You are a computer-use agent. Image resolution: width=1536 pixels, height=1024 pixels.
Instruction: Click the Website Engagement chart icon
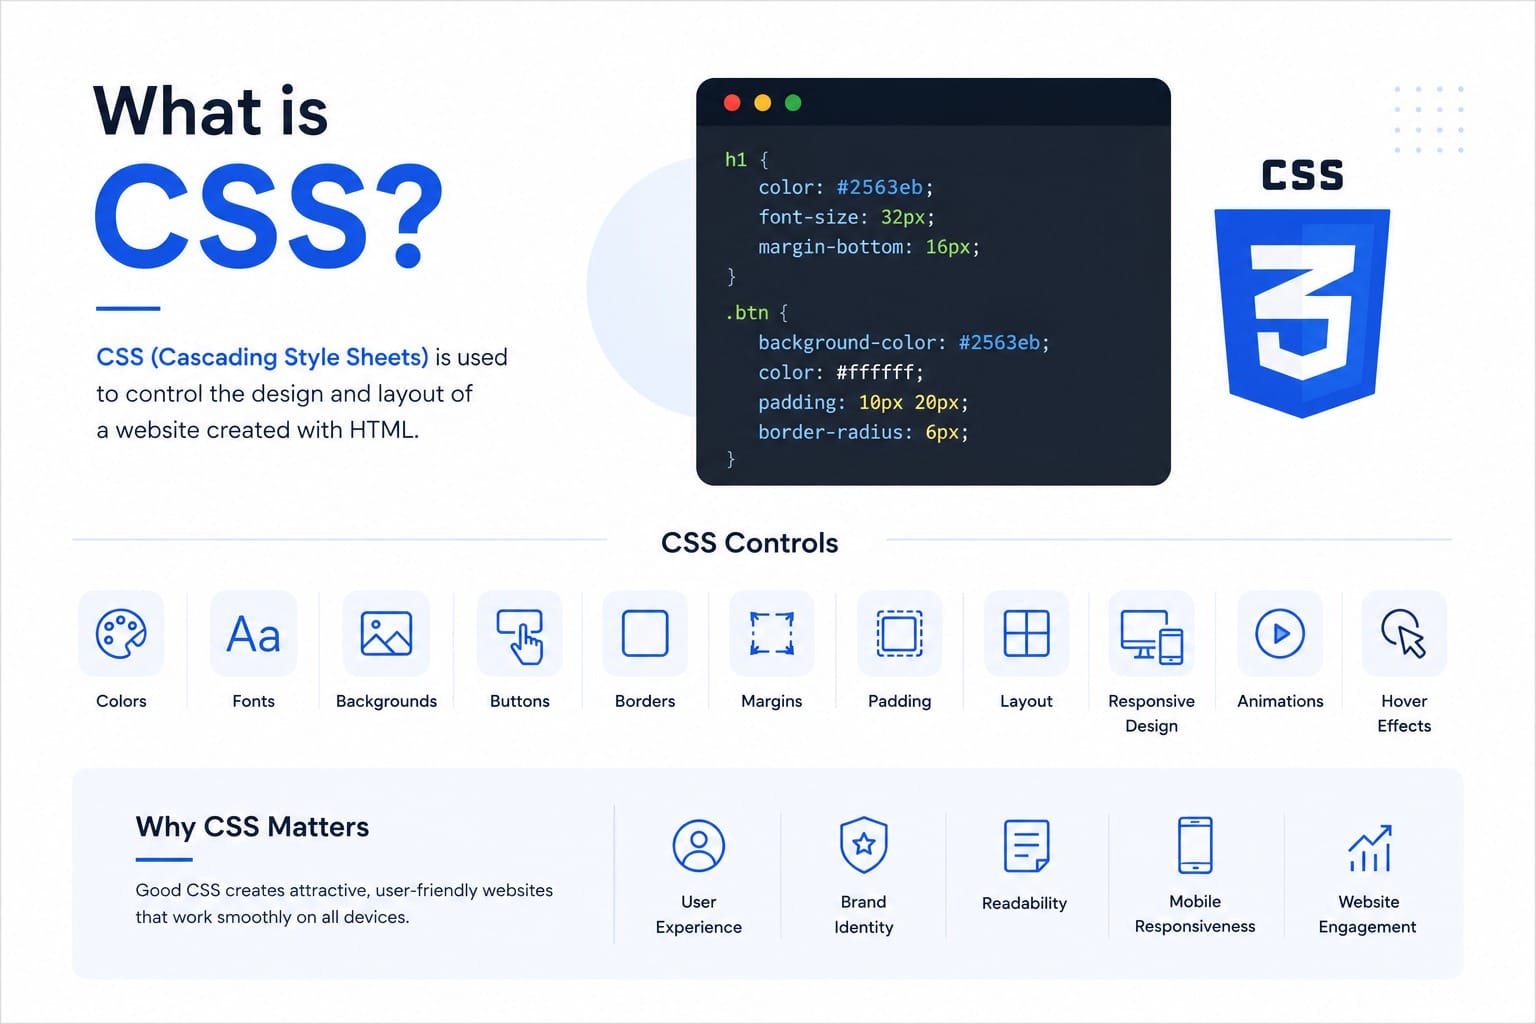[1369, 848]
